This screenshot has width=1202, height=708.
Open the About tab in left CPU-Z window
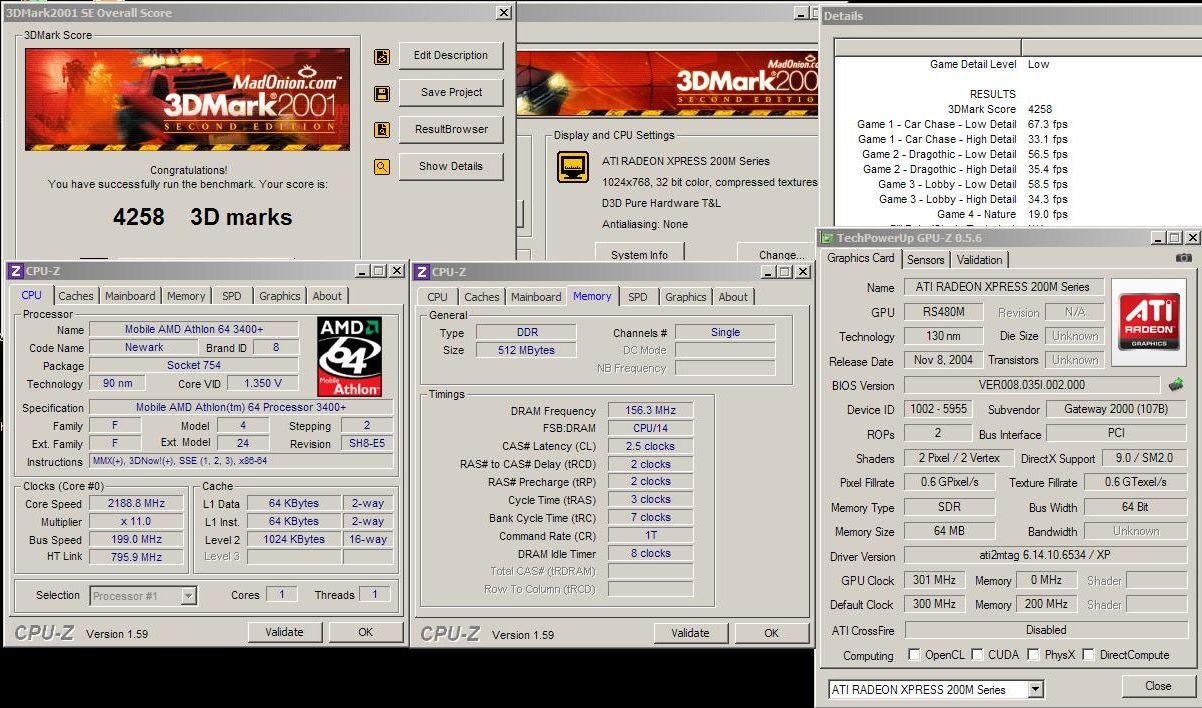click(327, 296)
